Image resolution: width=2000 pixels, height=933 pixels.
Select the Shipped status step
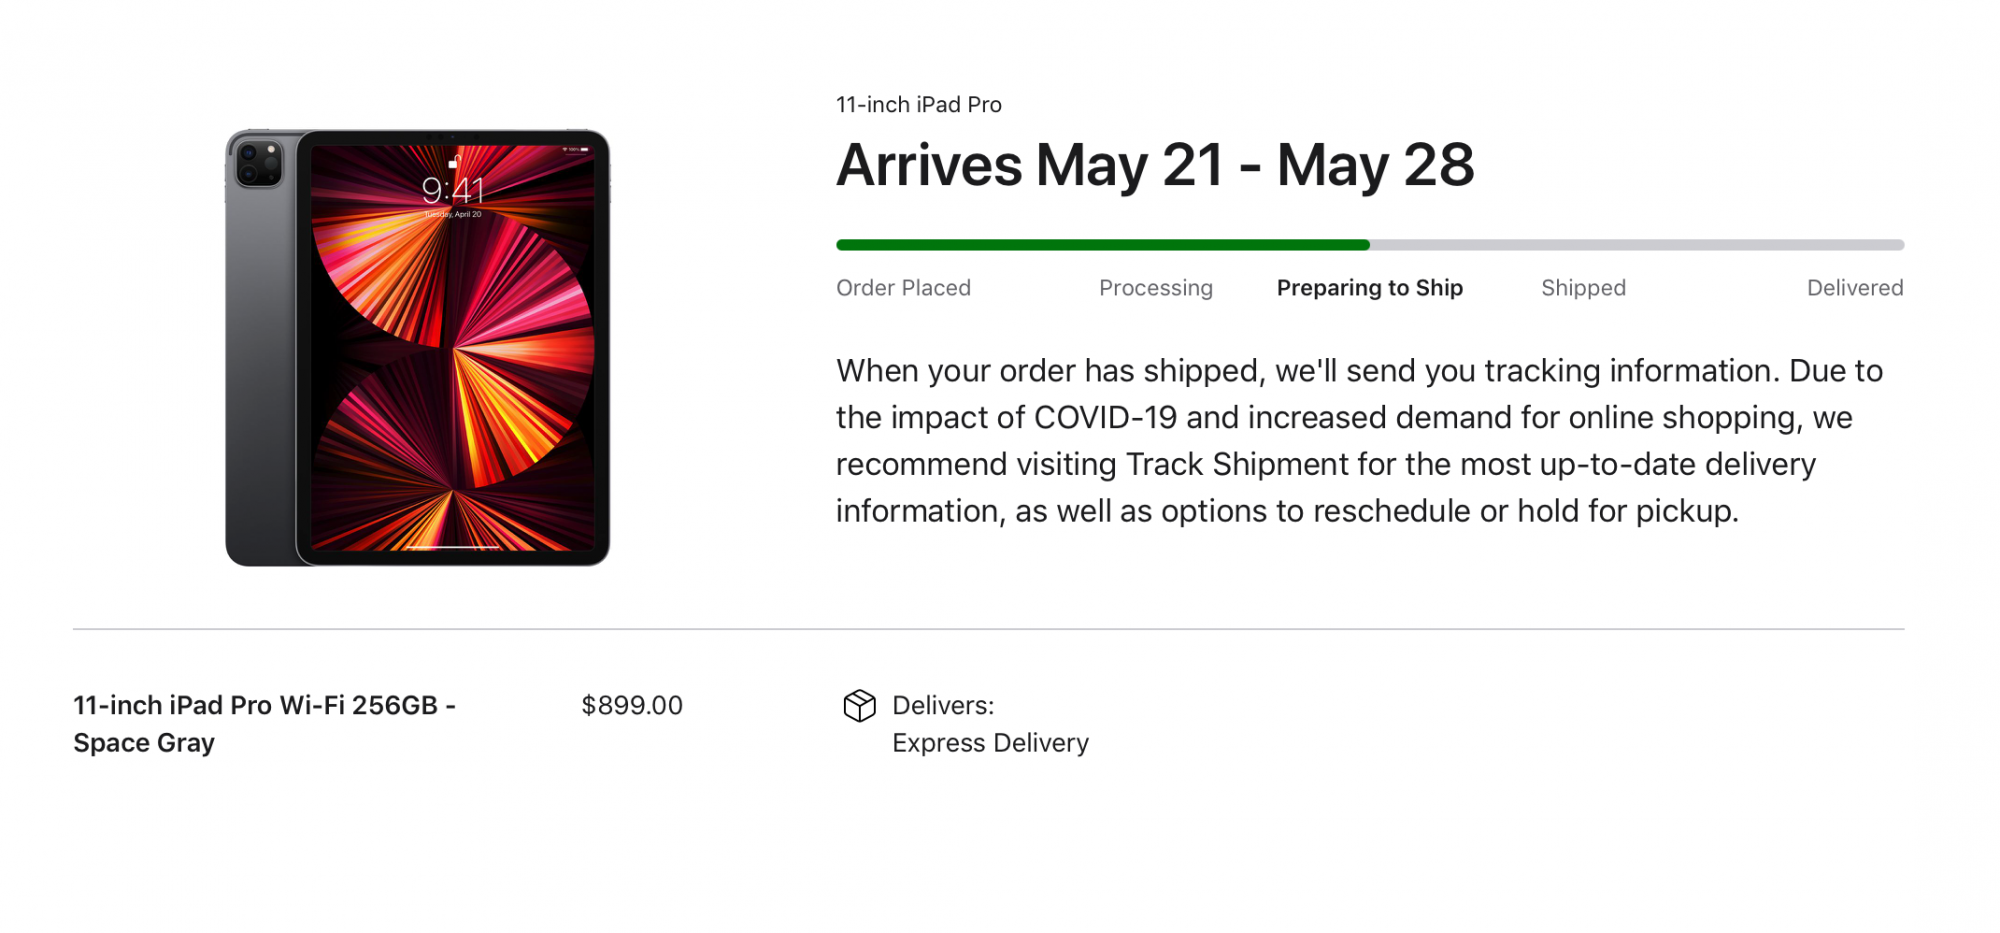point(1583,288)
